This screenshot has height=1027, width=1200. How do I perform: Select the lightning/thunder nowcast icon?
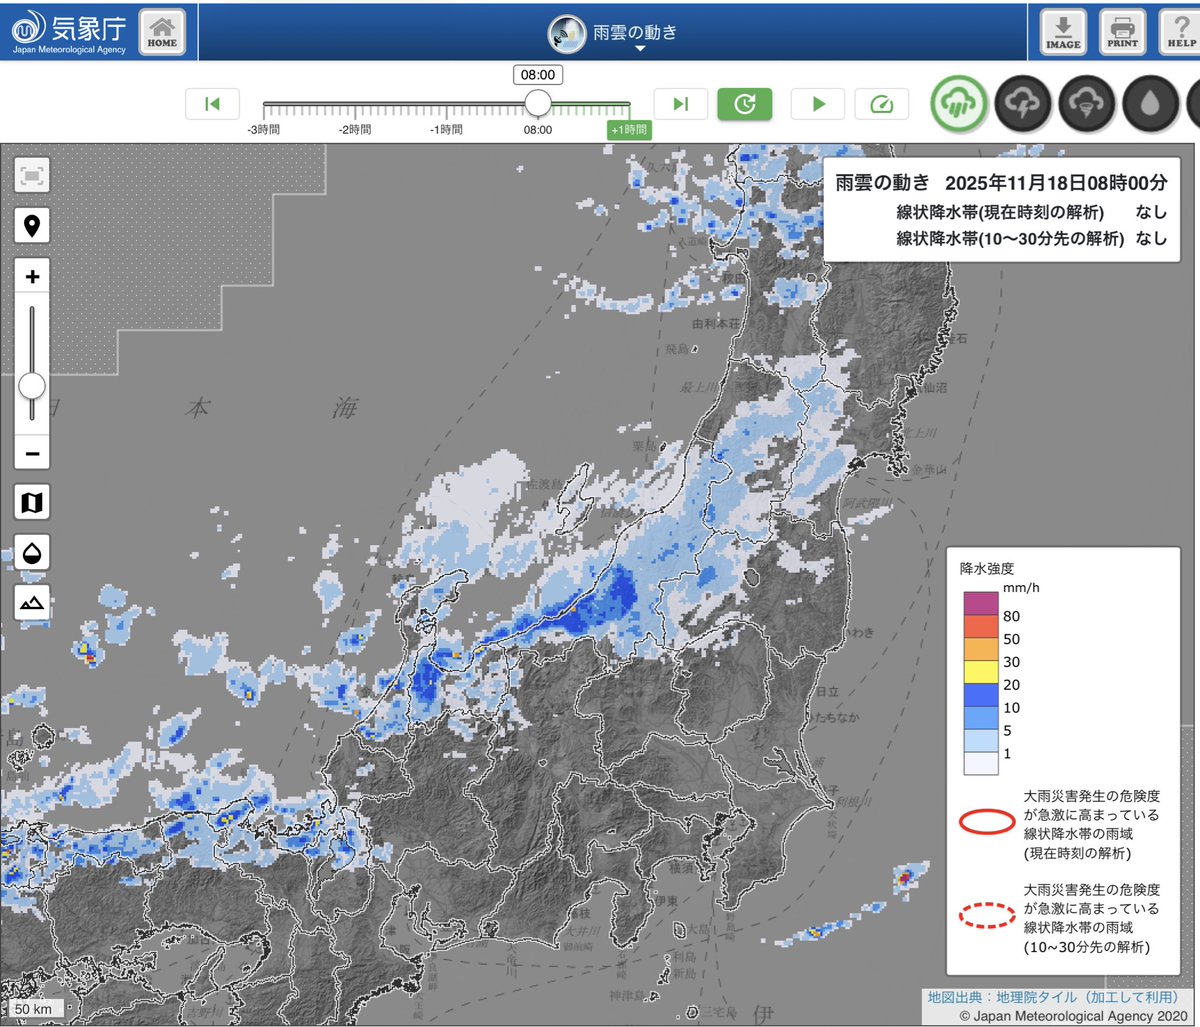tap(1023, 103)
